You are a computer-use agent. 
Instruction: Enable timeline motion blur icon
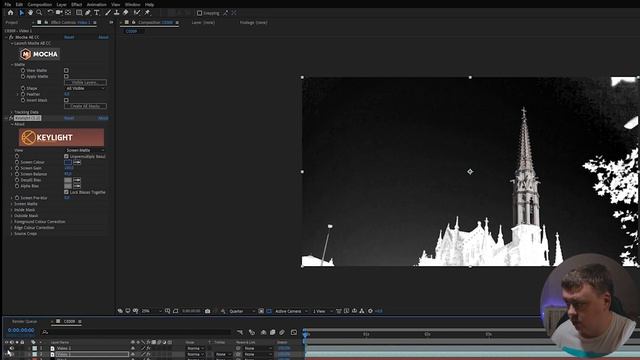[x=282, y=332]
